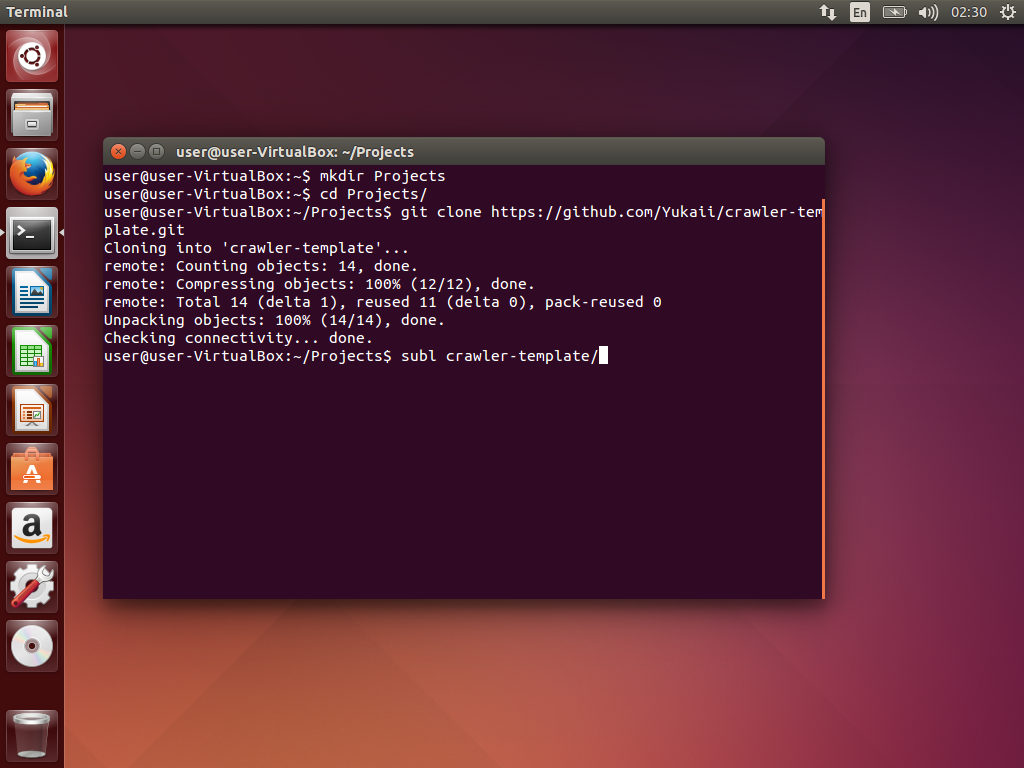Image resolution: width=1024 pixels, height=768 pixels.
Task: Maximize the terminal window
Action: pyautogui.click(x=156, y=152)
